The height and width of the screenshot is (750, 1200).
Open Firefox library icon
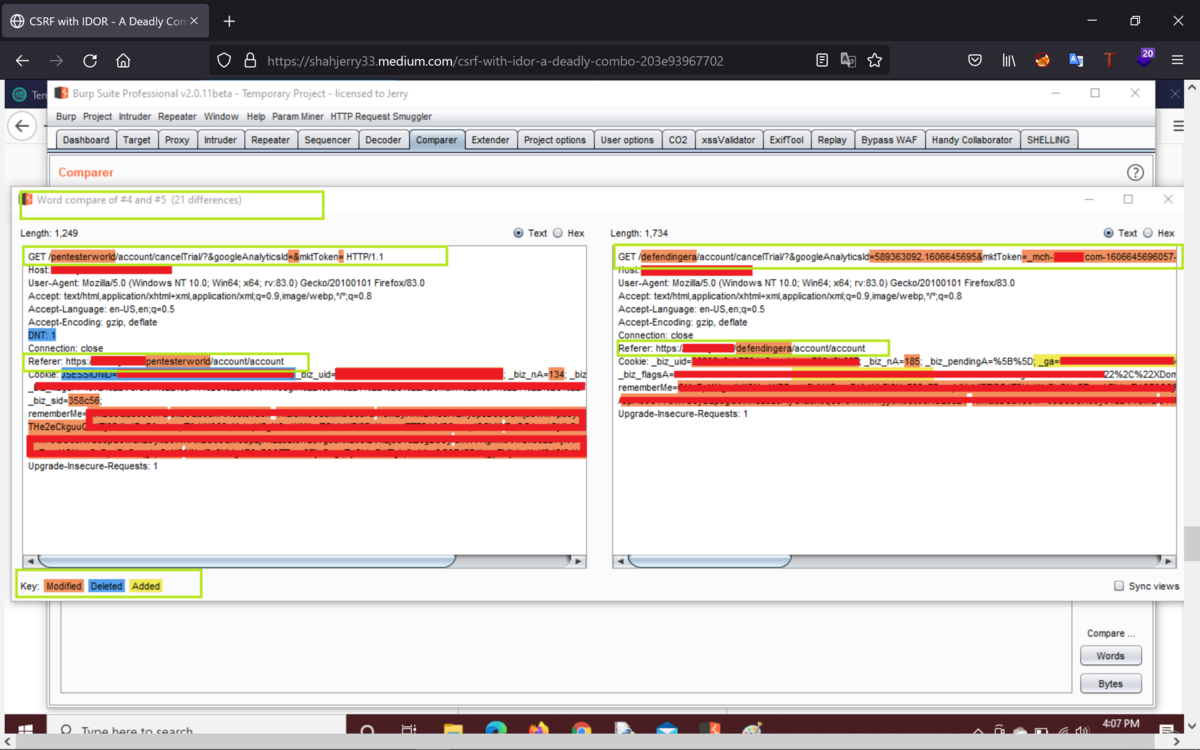pos(1009,61)
